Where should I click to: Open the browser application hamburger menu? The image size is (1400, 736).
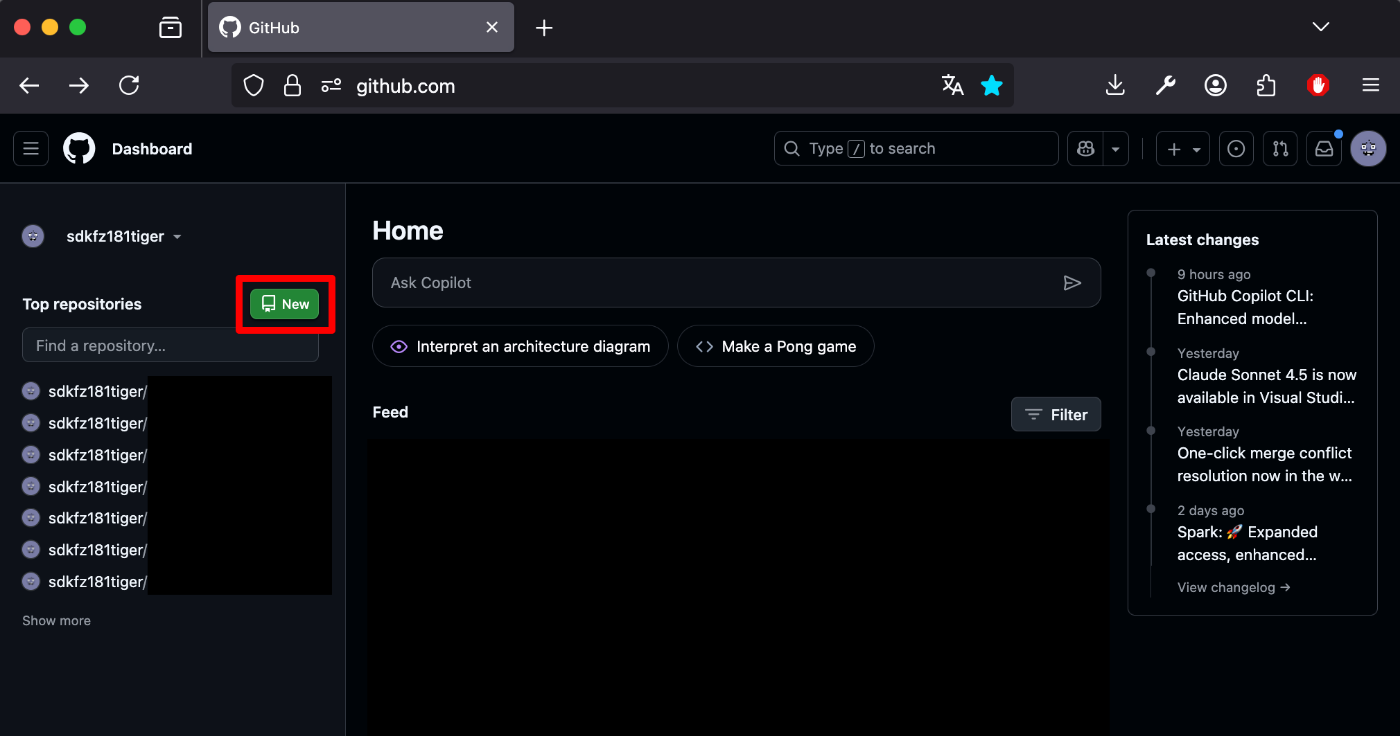click(x=1370, y=86)
